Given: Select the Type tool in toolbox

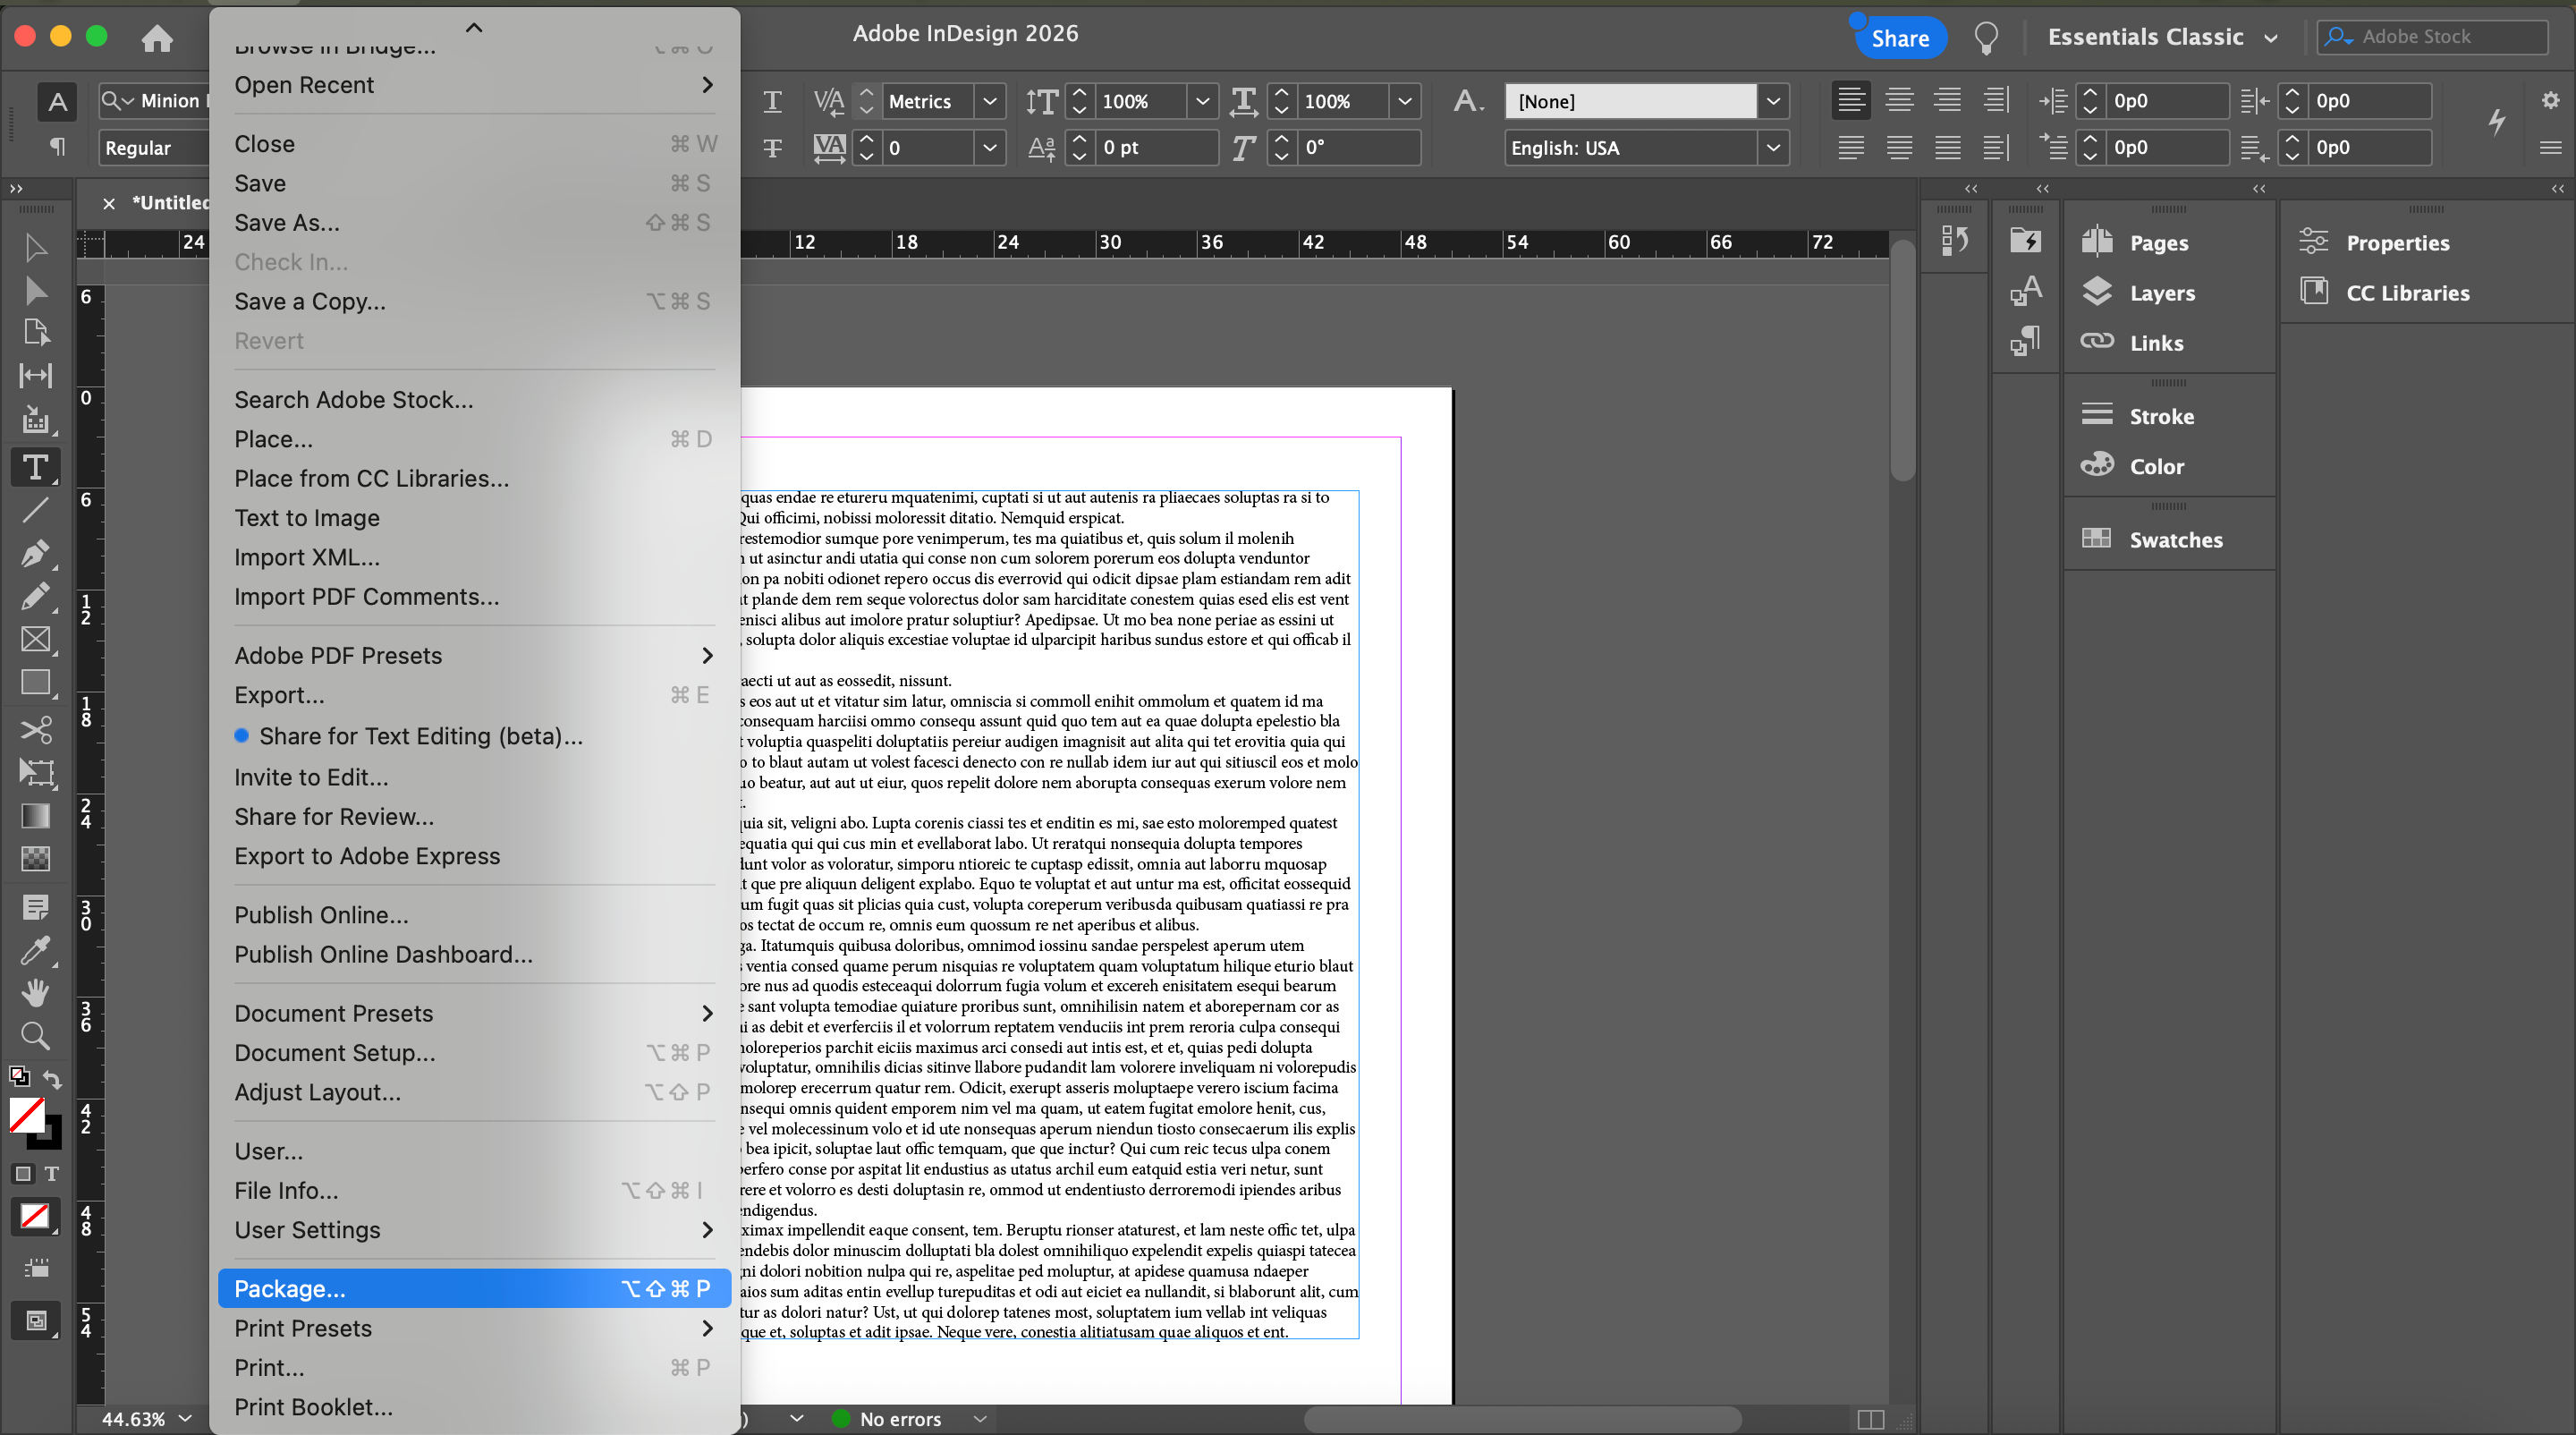Looking at the screenshot, I should 35,467.
